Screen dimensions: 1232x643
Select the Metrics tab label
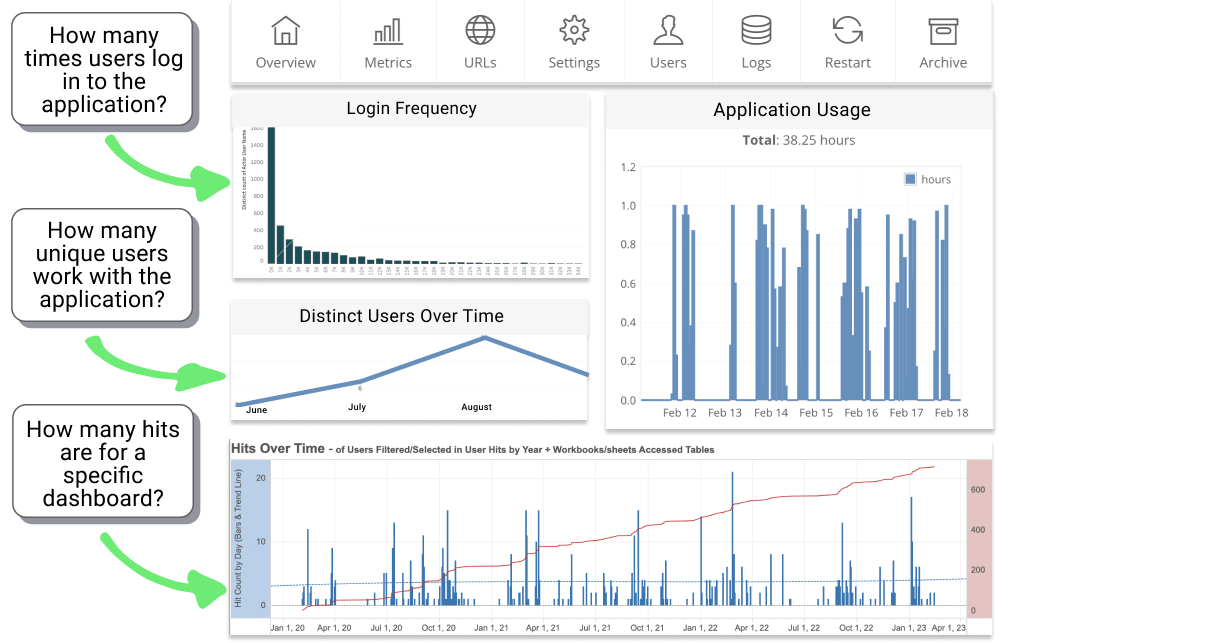388,62
